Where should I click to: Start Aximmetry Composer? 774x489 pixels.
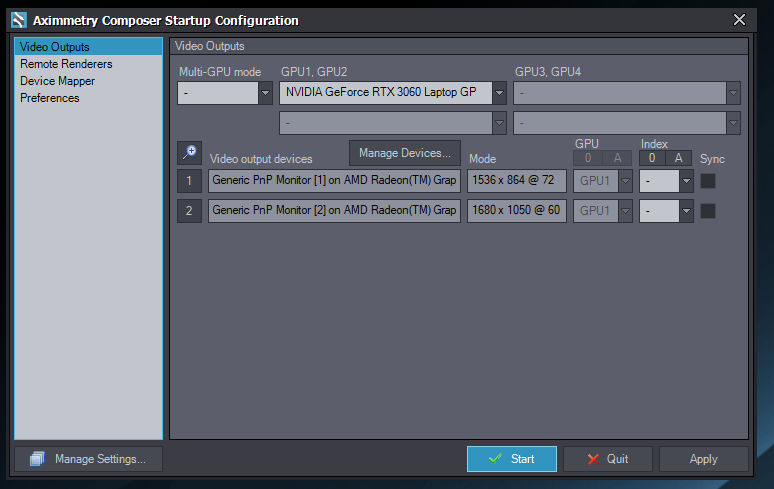(512, 459)
